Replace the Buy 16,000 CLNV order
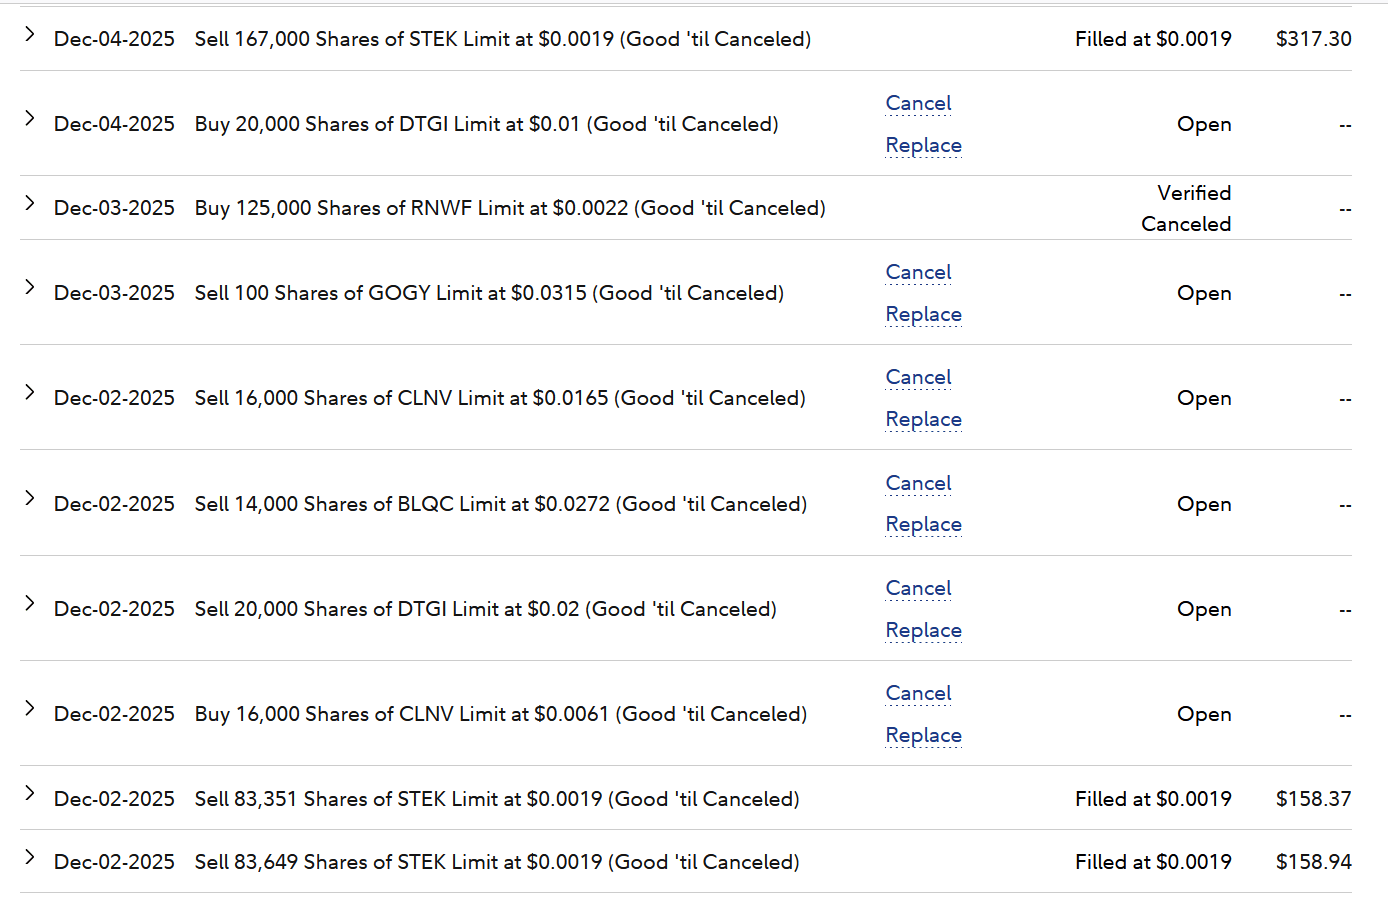Screen dimensions: 1388x902 [x=923, y=735]
